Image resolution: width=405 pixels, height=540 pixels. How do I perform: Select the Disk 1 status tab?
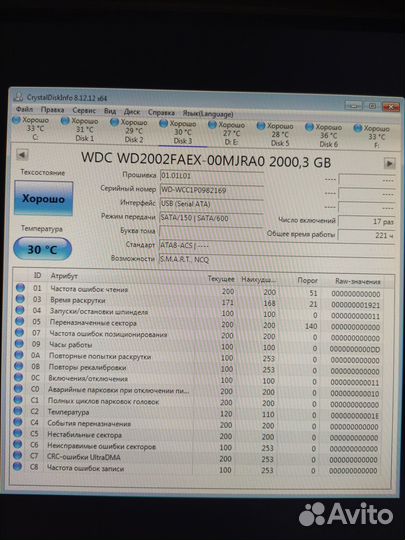80,130
